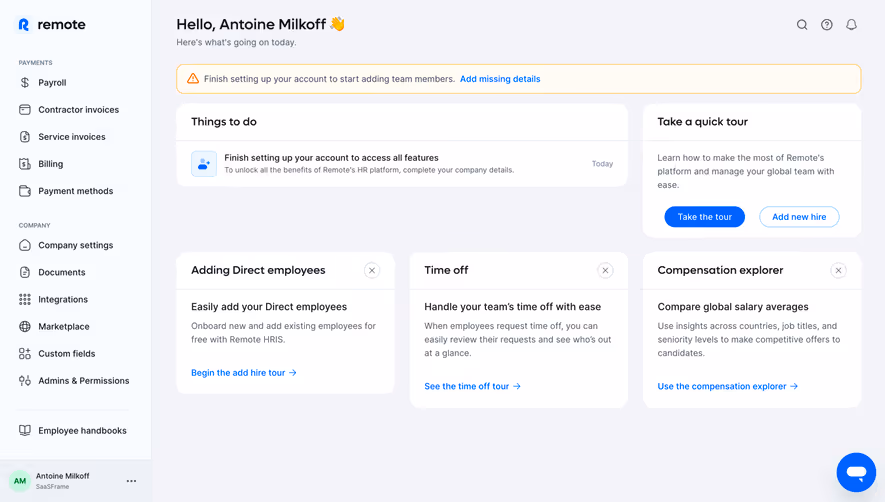Dismiss the Time off card
Viewport: 885px width, 502px height.
pyautogui.click(x=605, y=270)
